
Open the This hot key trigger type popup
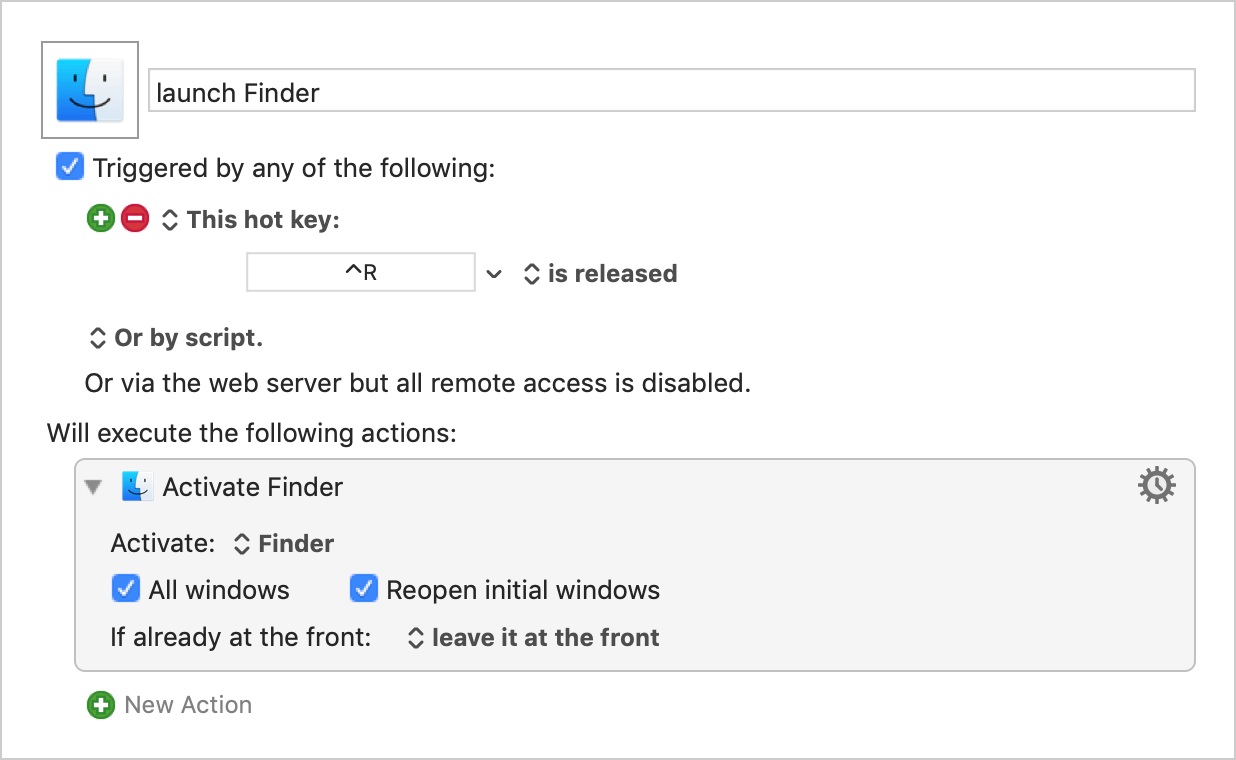tap(251, 220)
